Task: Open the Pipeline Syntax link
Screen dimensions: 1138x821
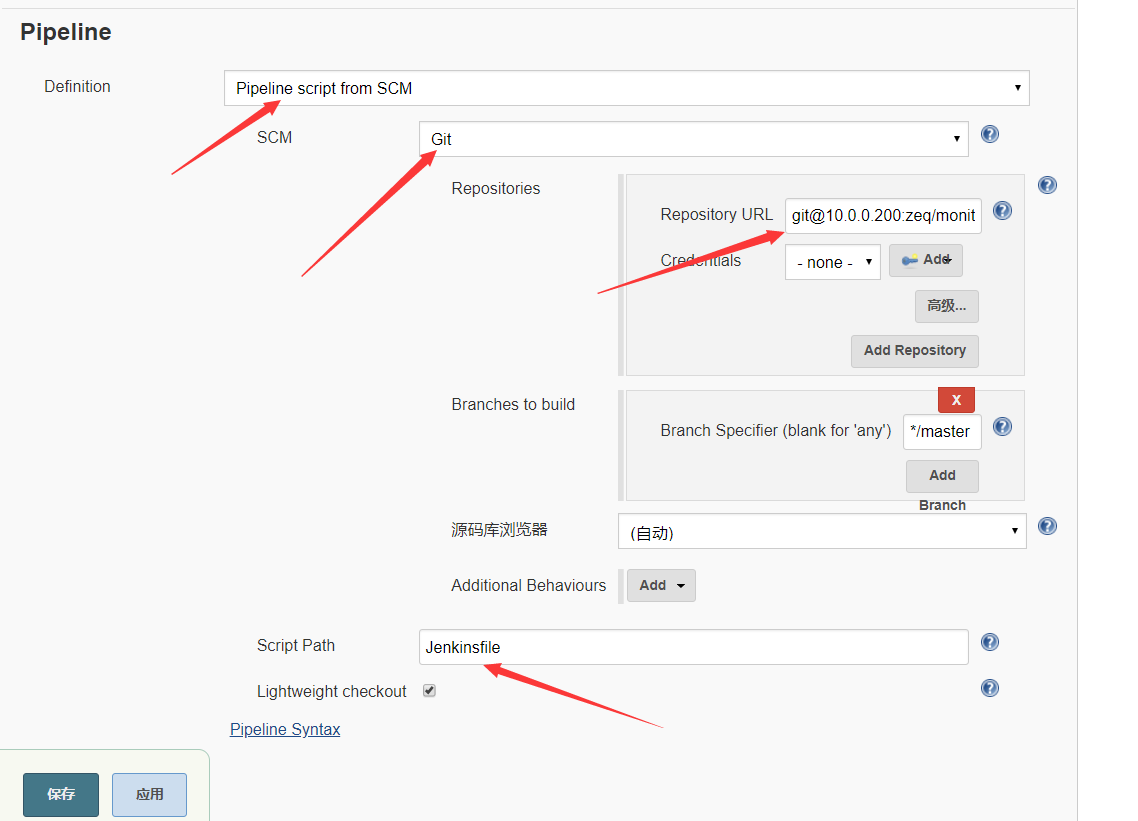Action: coord(285,730)
